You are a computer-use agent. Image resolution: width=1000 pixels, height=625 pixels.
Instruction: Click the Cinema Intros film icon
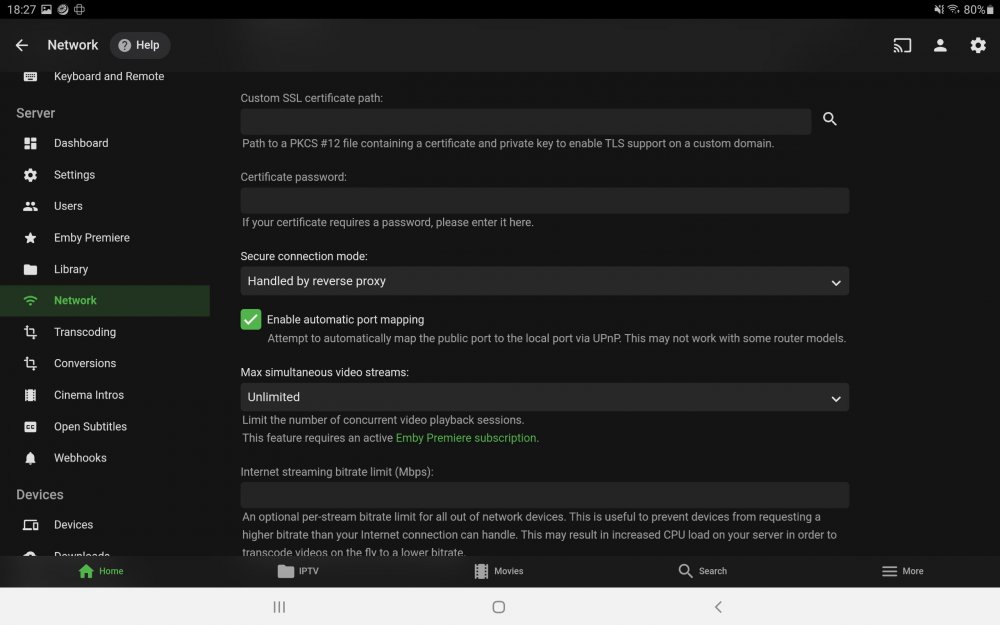coord(30,395)
